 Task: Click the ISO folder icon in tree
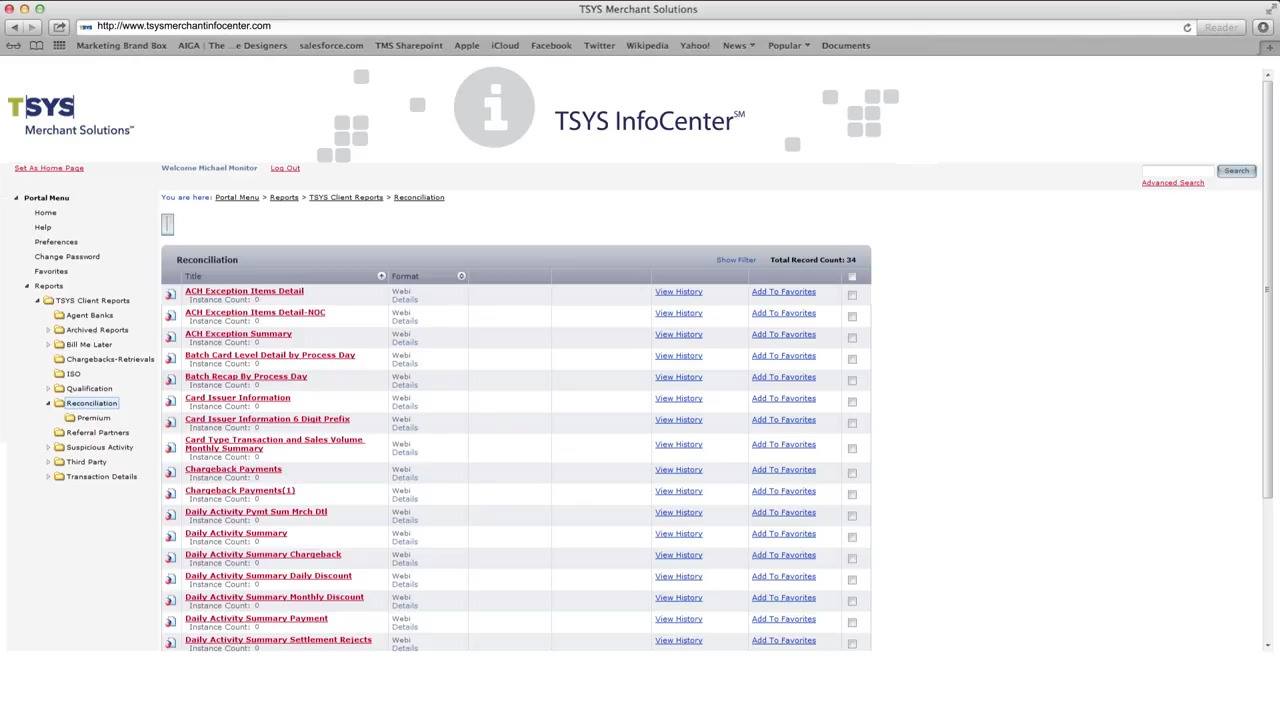[59, 373]
